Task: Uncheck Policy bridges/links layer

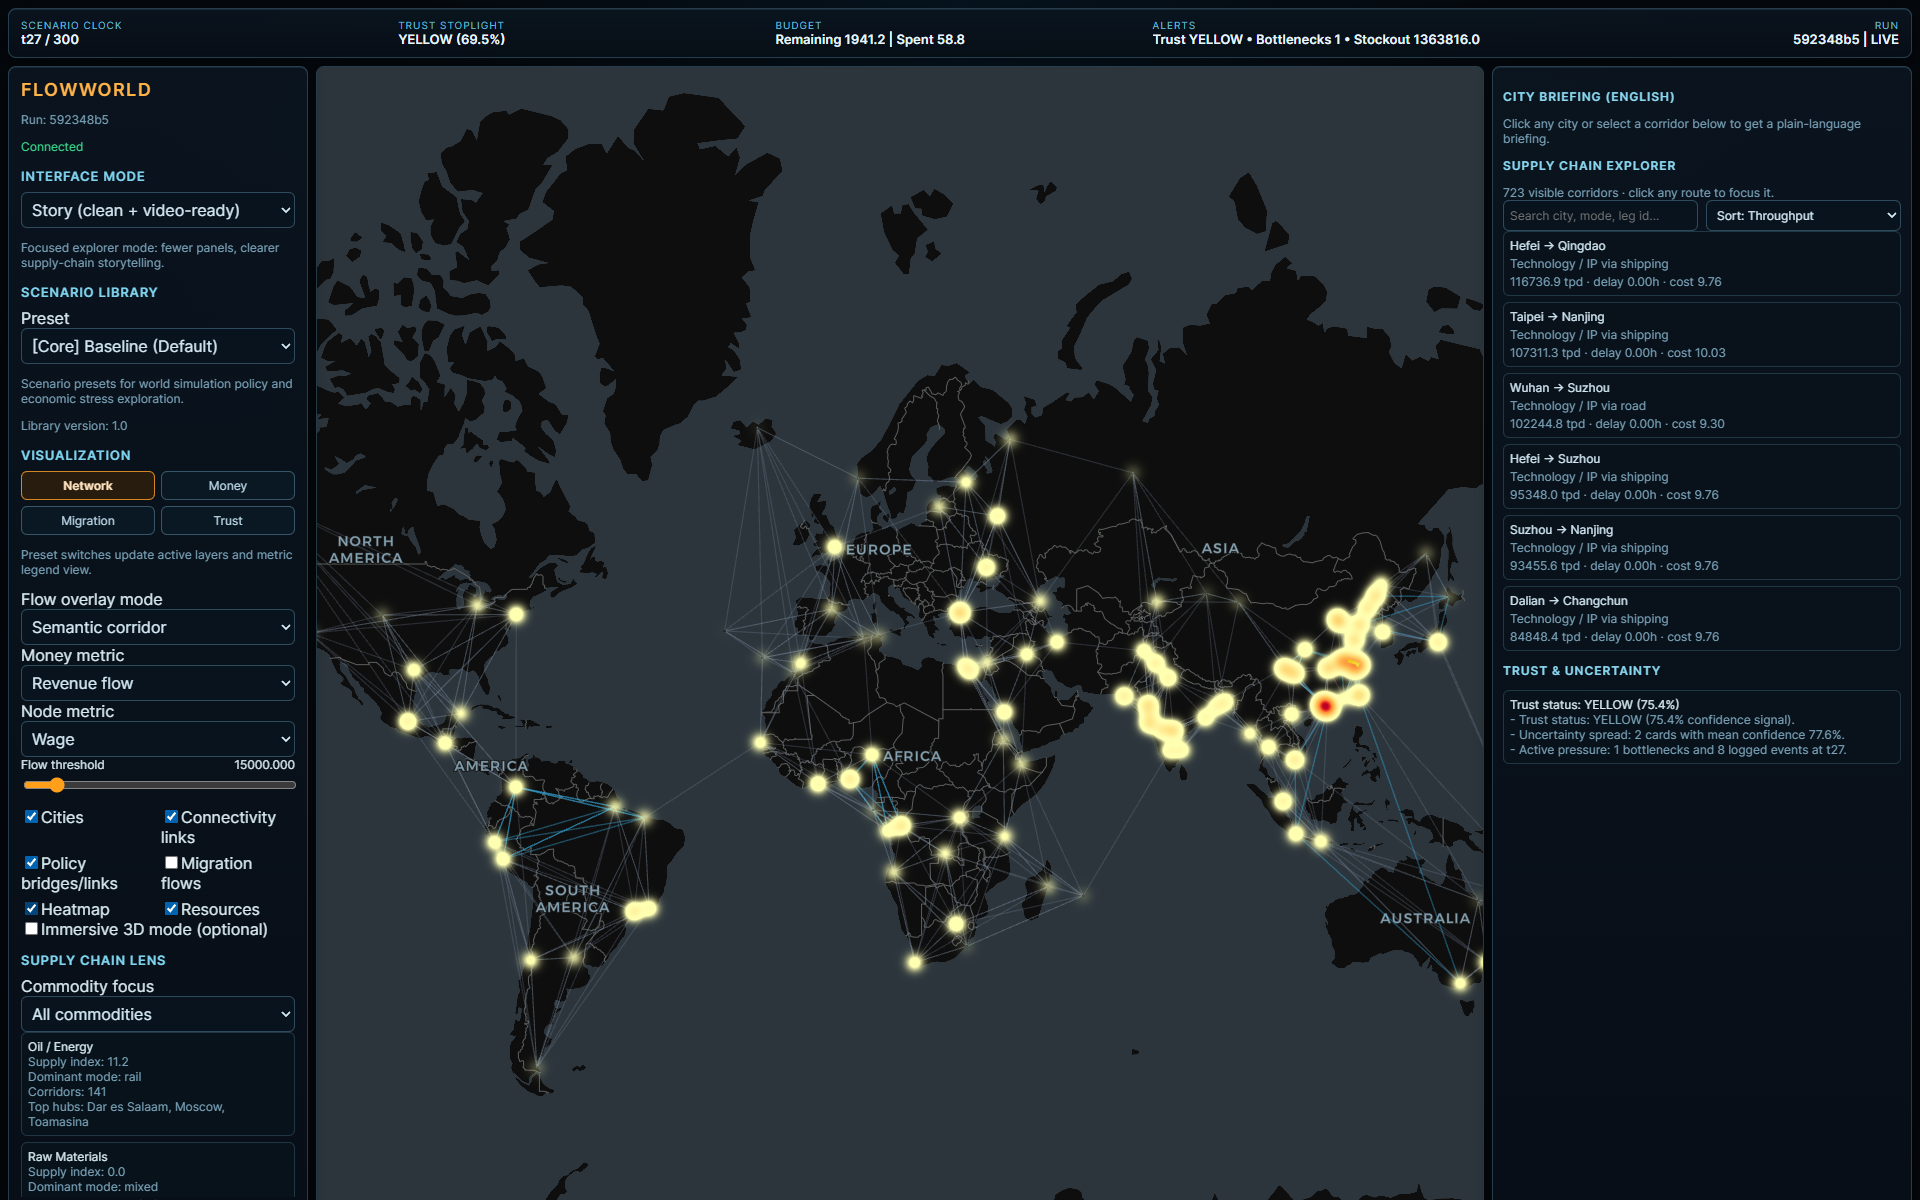Action: pos(31,863)
